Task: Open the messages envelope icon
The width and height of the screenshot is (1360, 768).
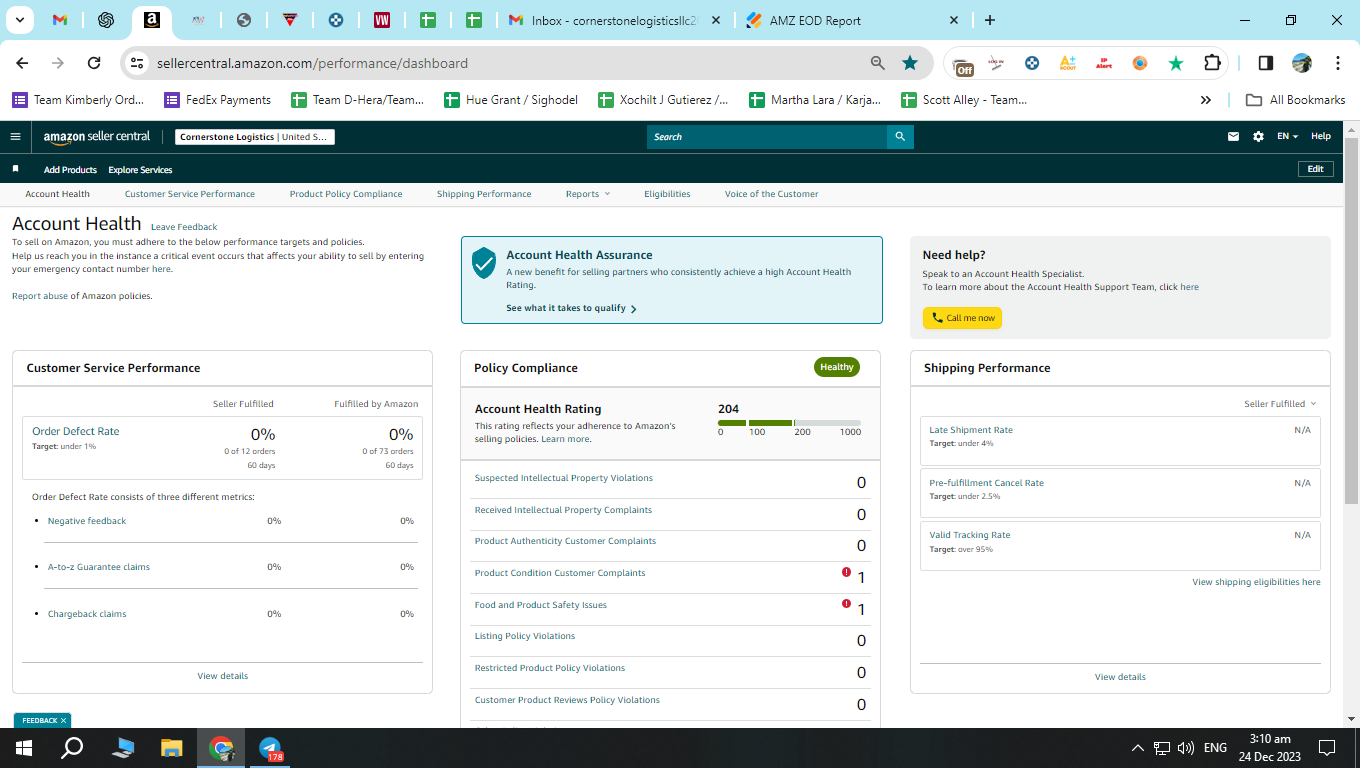Action: click(1234, 137)
